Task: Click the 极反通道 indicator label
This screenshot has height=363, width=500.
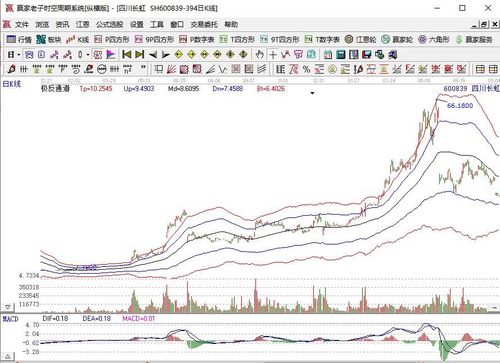Action: tap(55, 88)
